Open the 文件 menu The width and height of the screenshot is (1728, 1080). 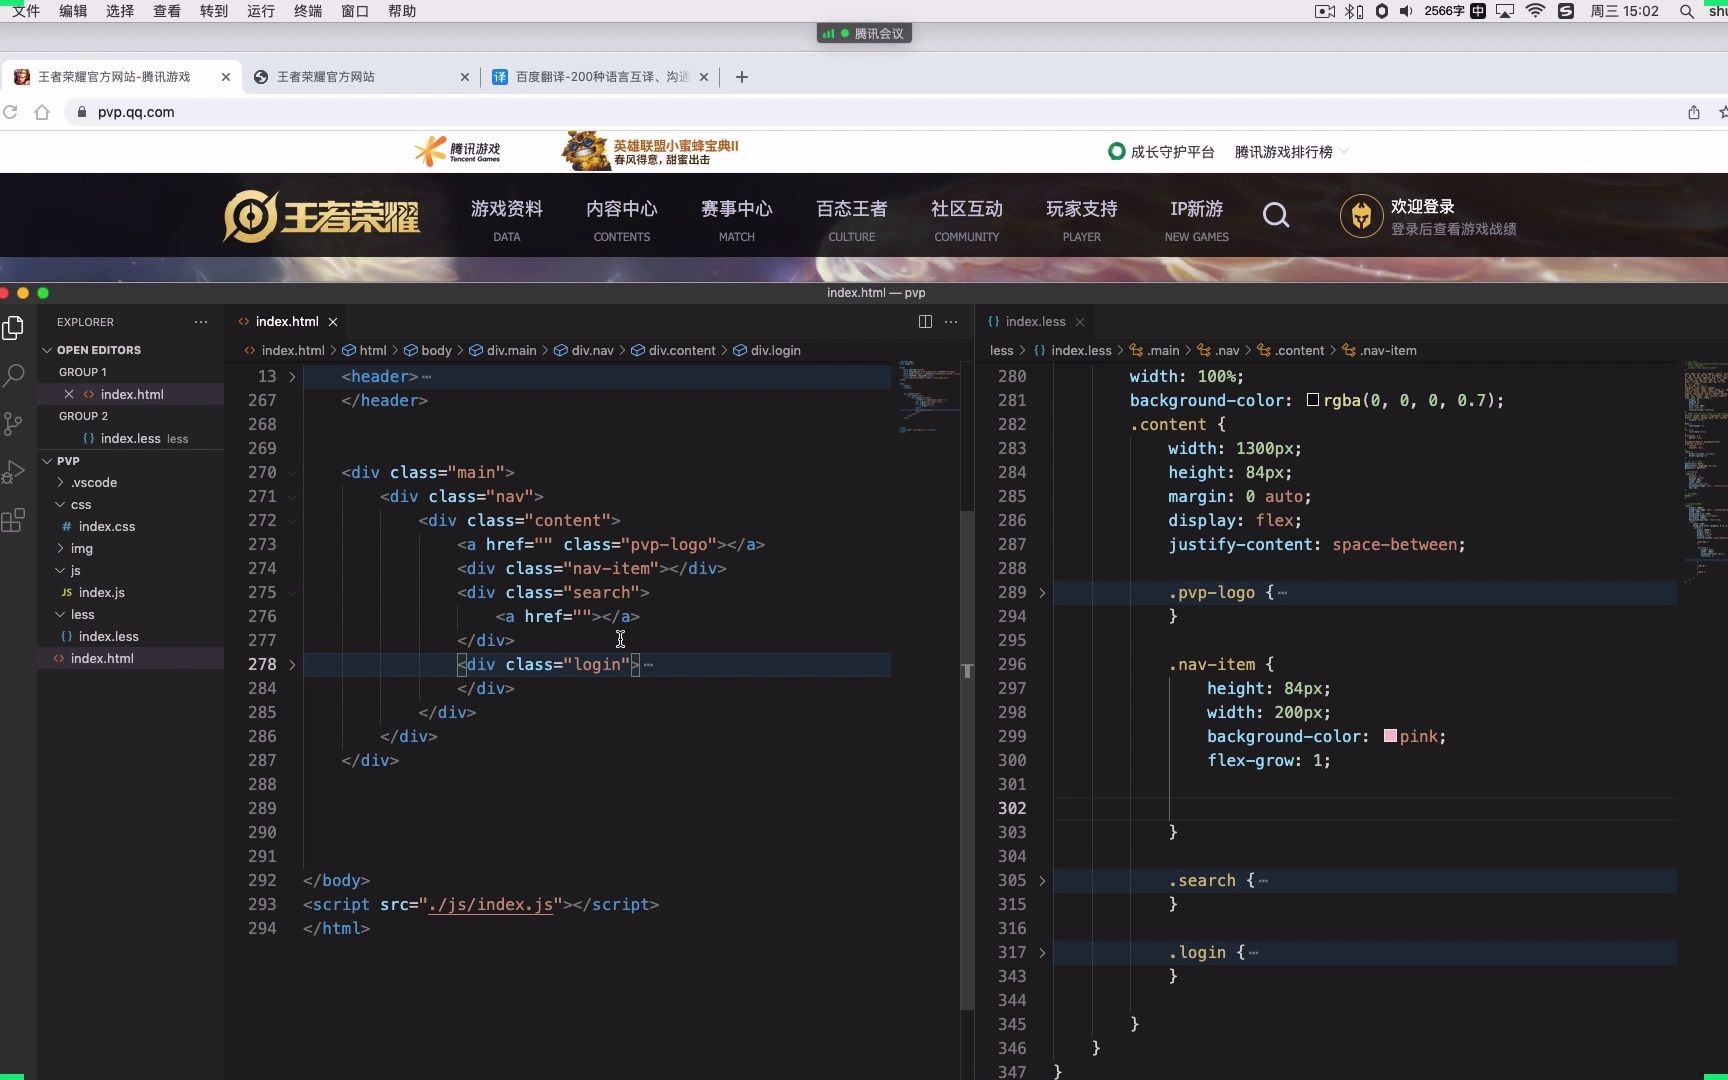click(26, 11)
